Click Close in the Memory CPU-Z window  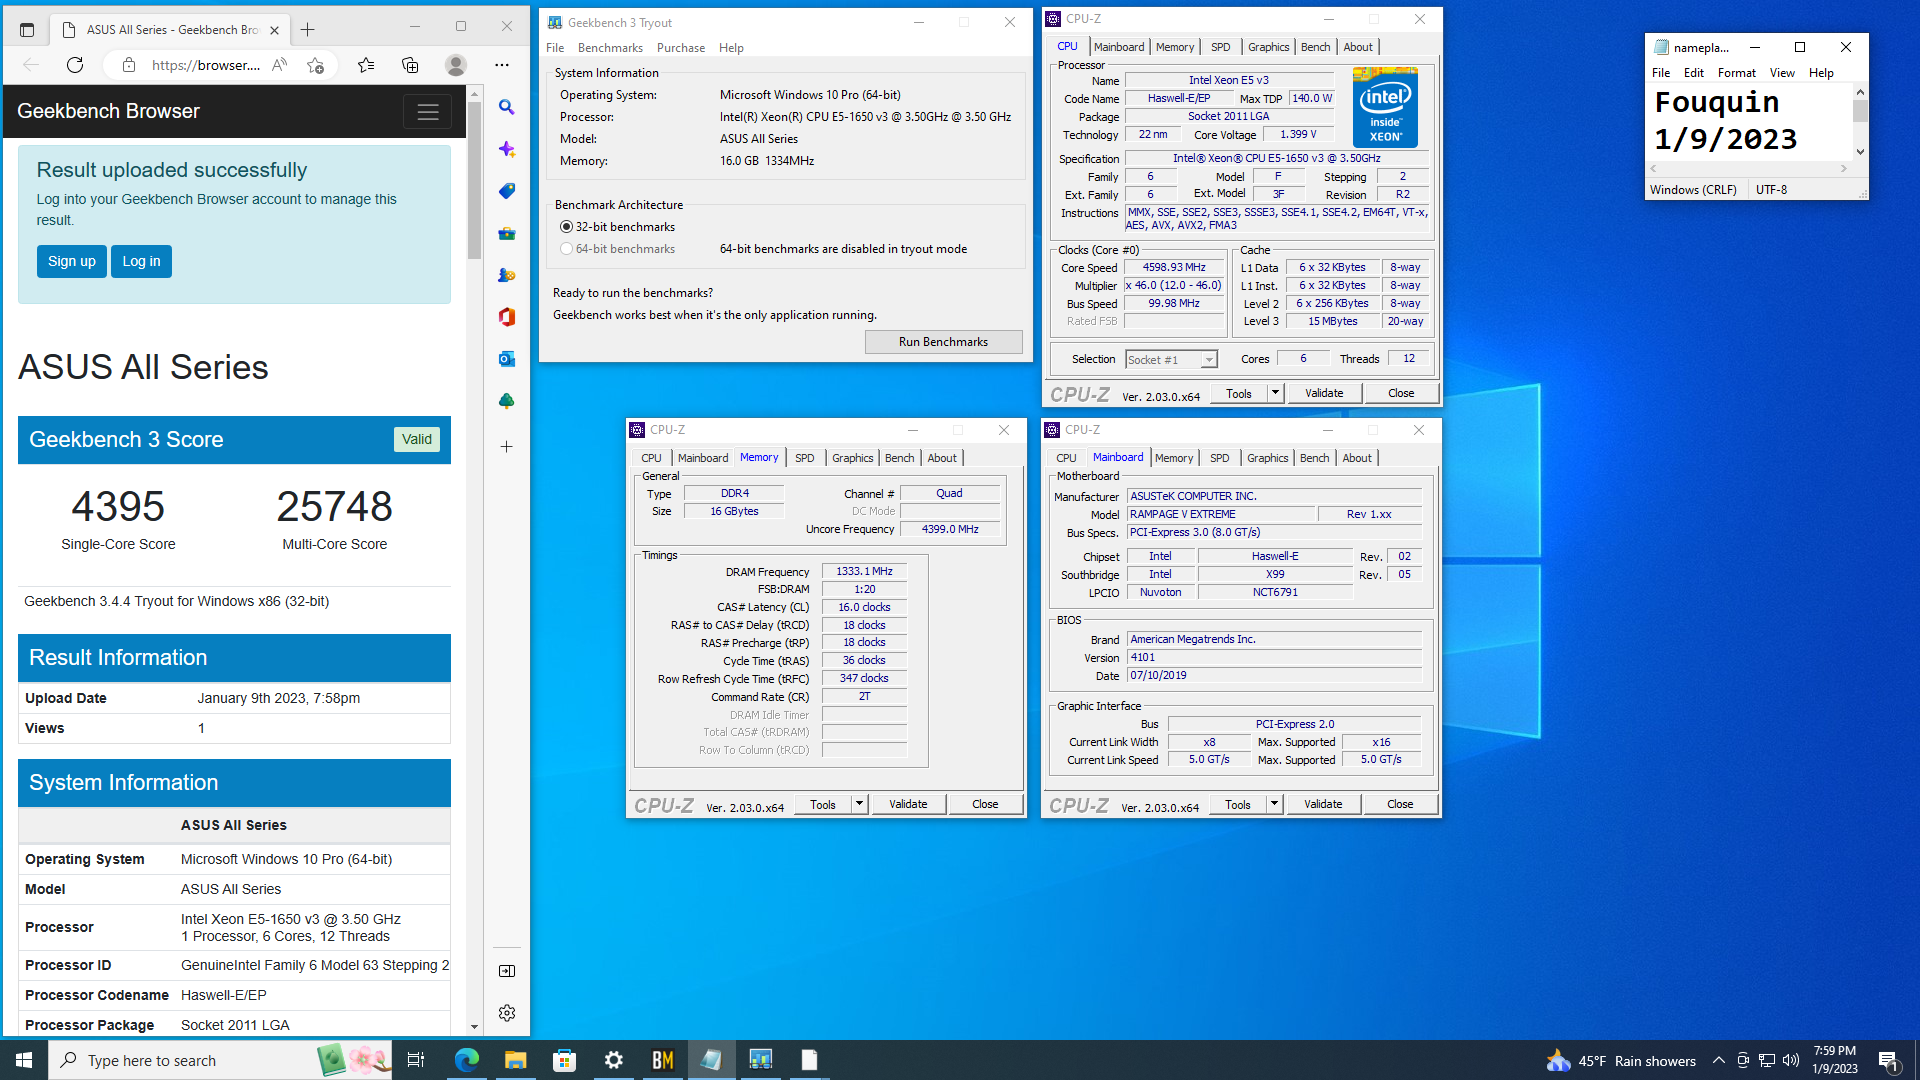tap(985, 804)
